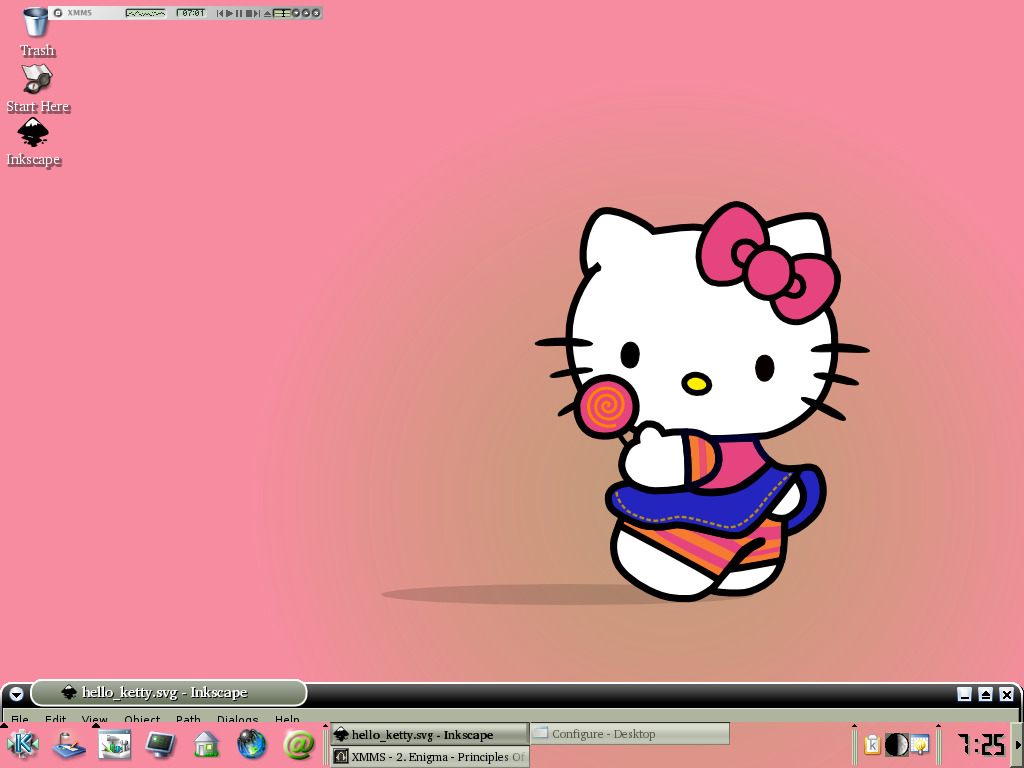1024x768 pixels.
Task: Stop playback in XMMS
Action: pos(249,13)
